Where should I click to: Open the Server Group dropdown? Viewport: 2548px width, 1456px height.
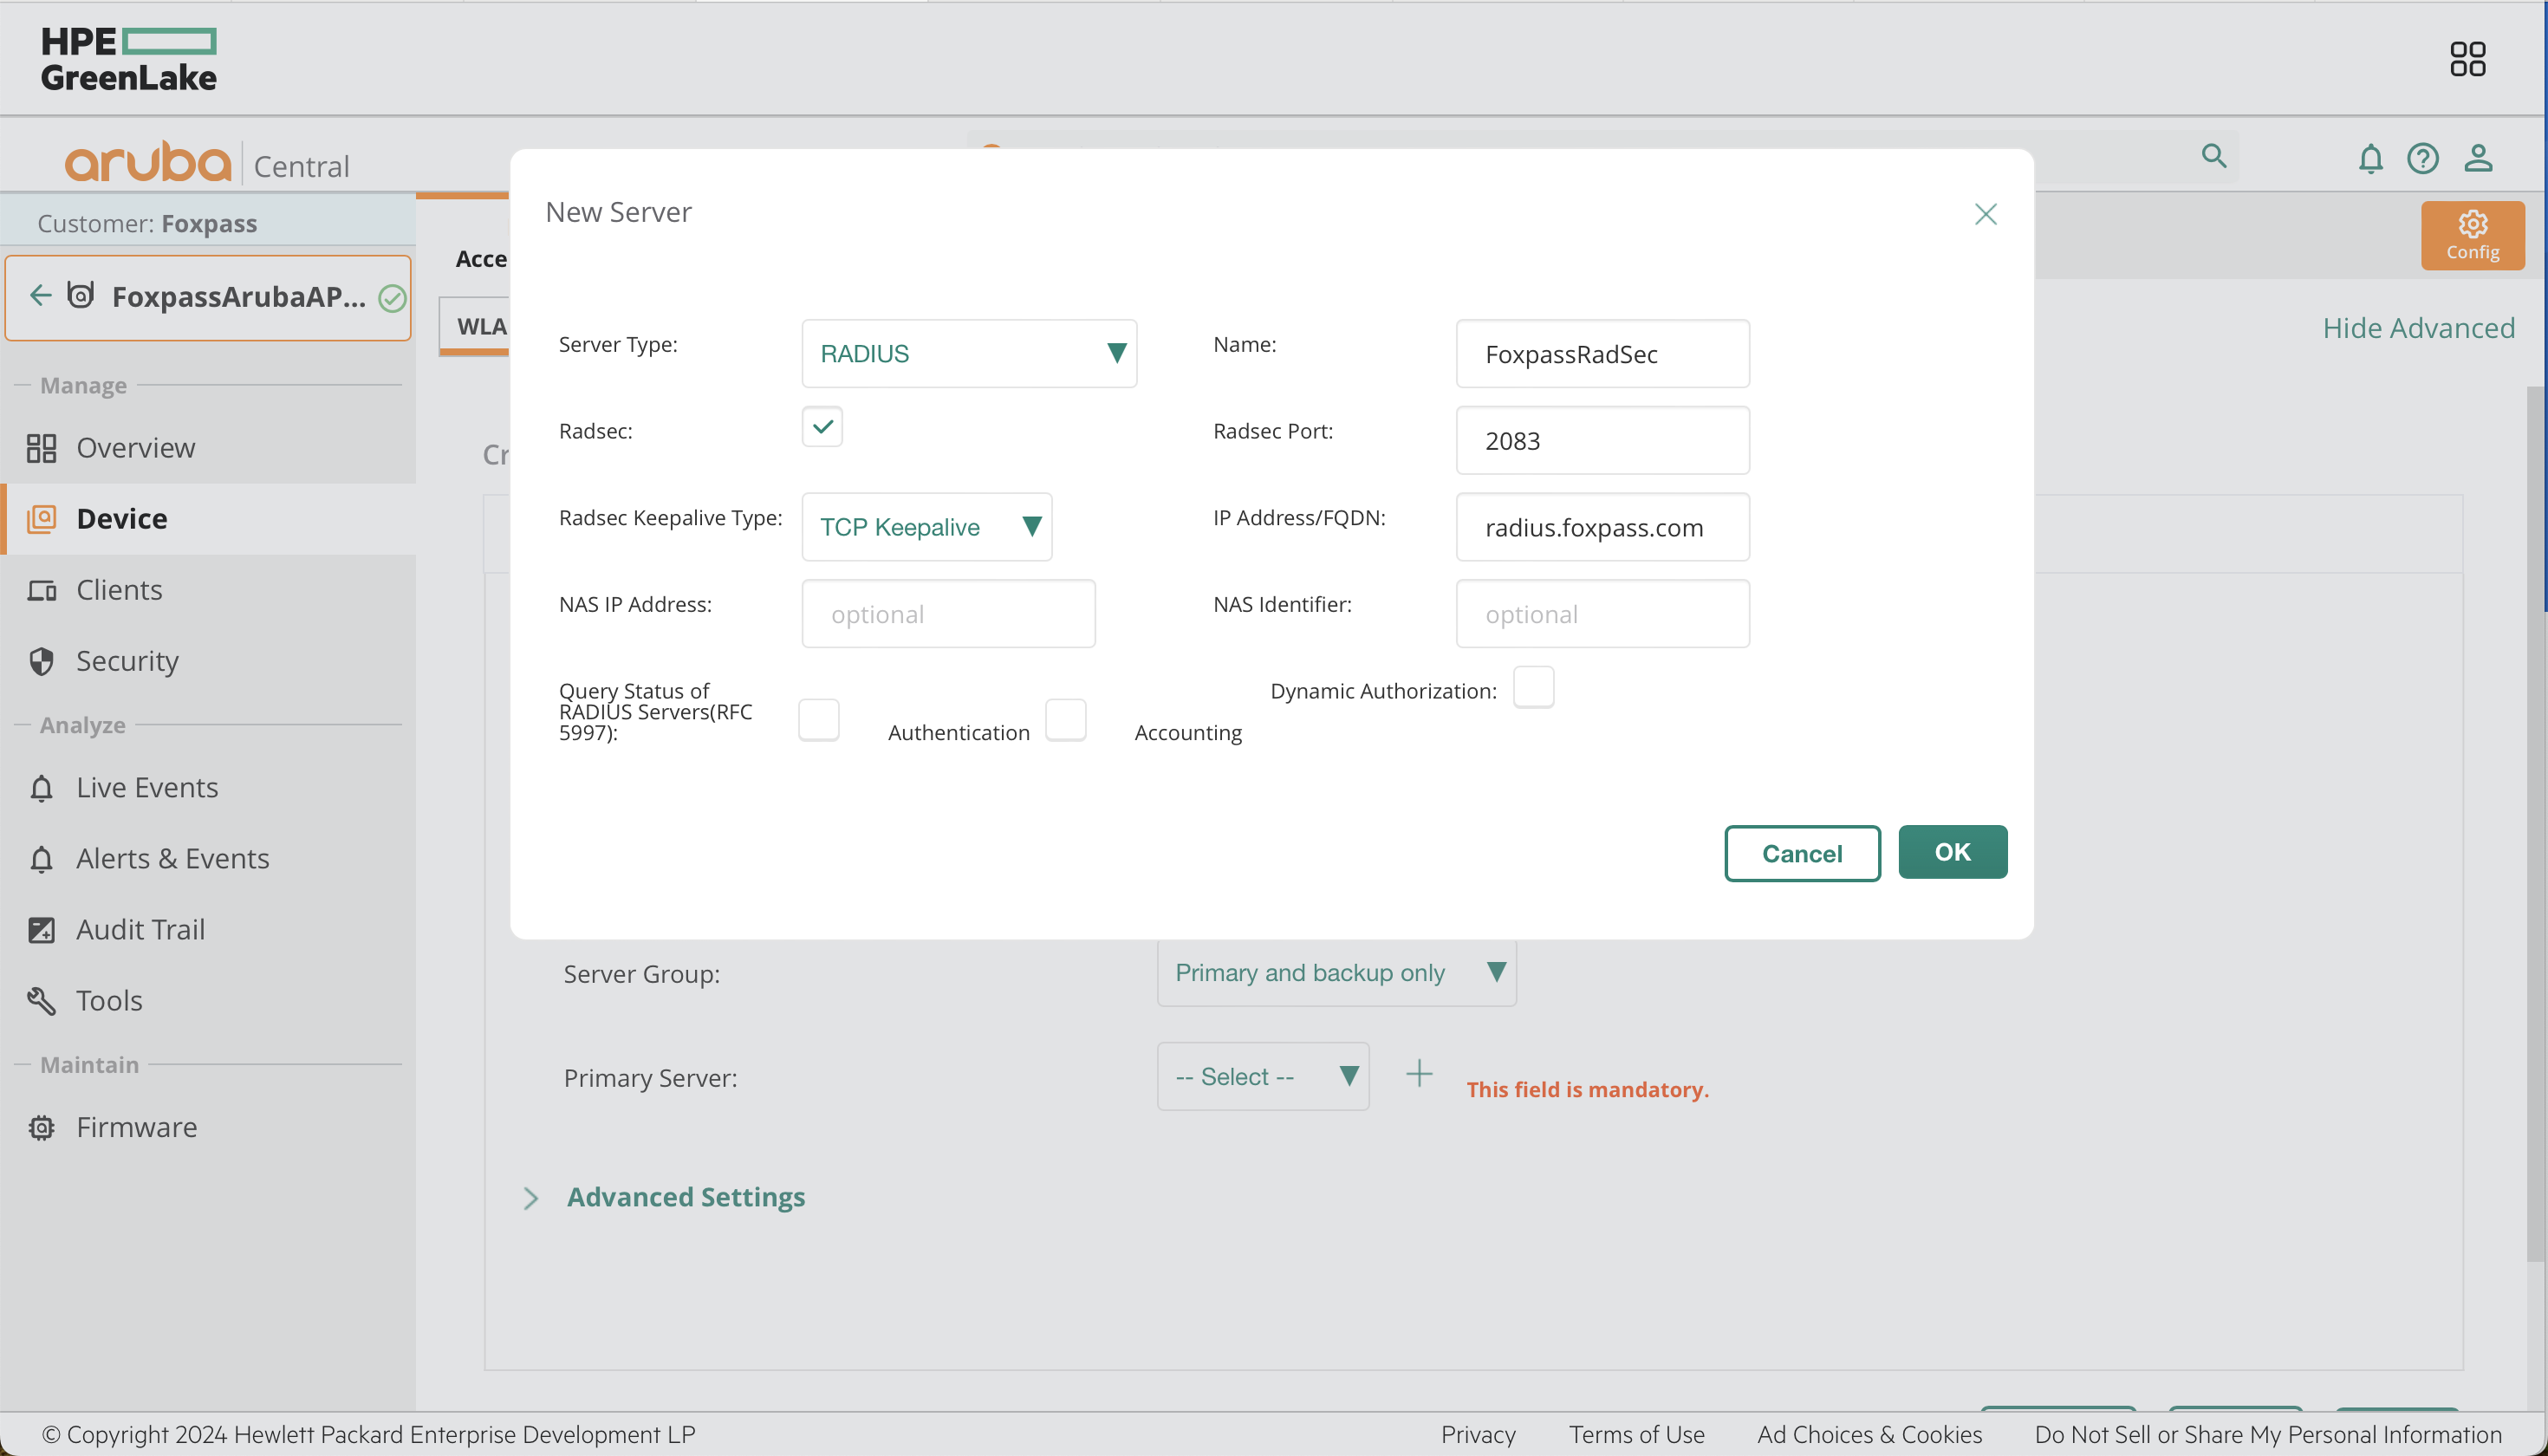tap(1336, 973)
